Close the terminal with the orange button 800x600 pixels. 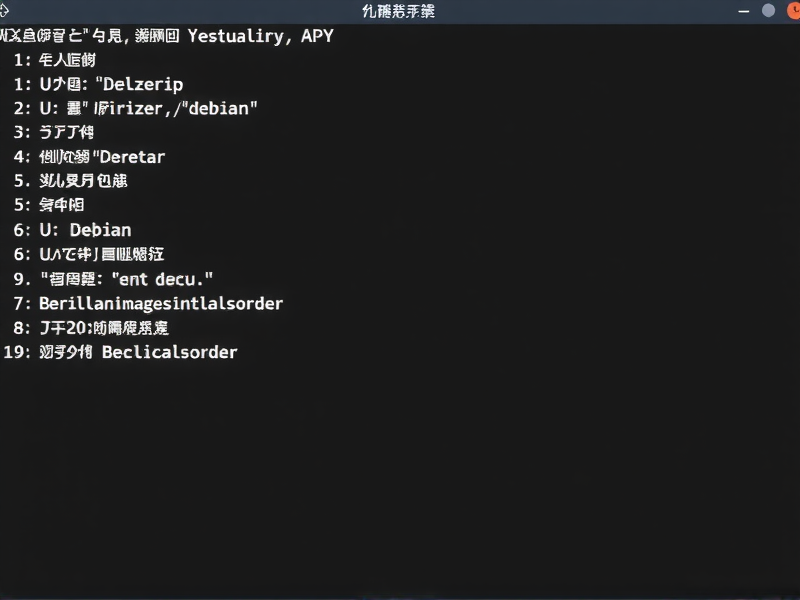(790, 11)
